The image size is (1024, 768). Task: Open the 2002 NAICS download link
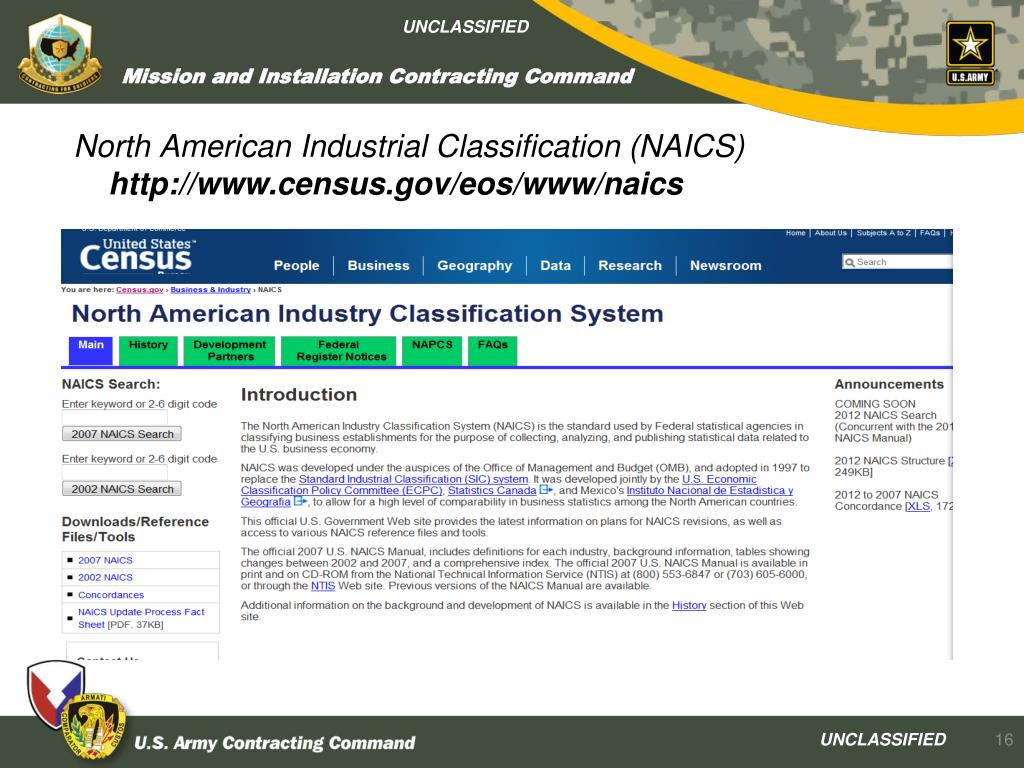105,577
